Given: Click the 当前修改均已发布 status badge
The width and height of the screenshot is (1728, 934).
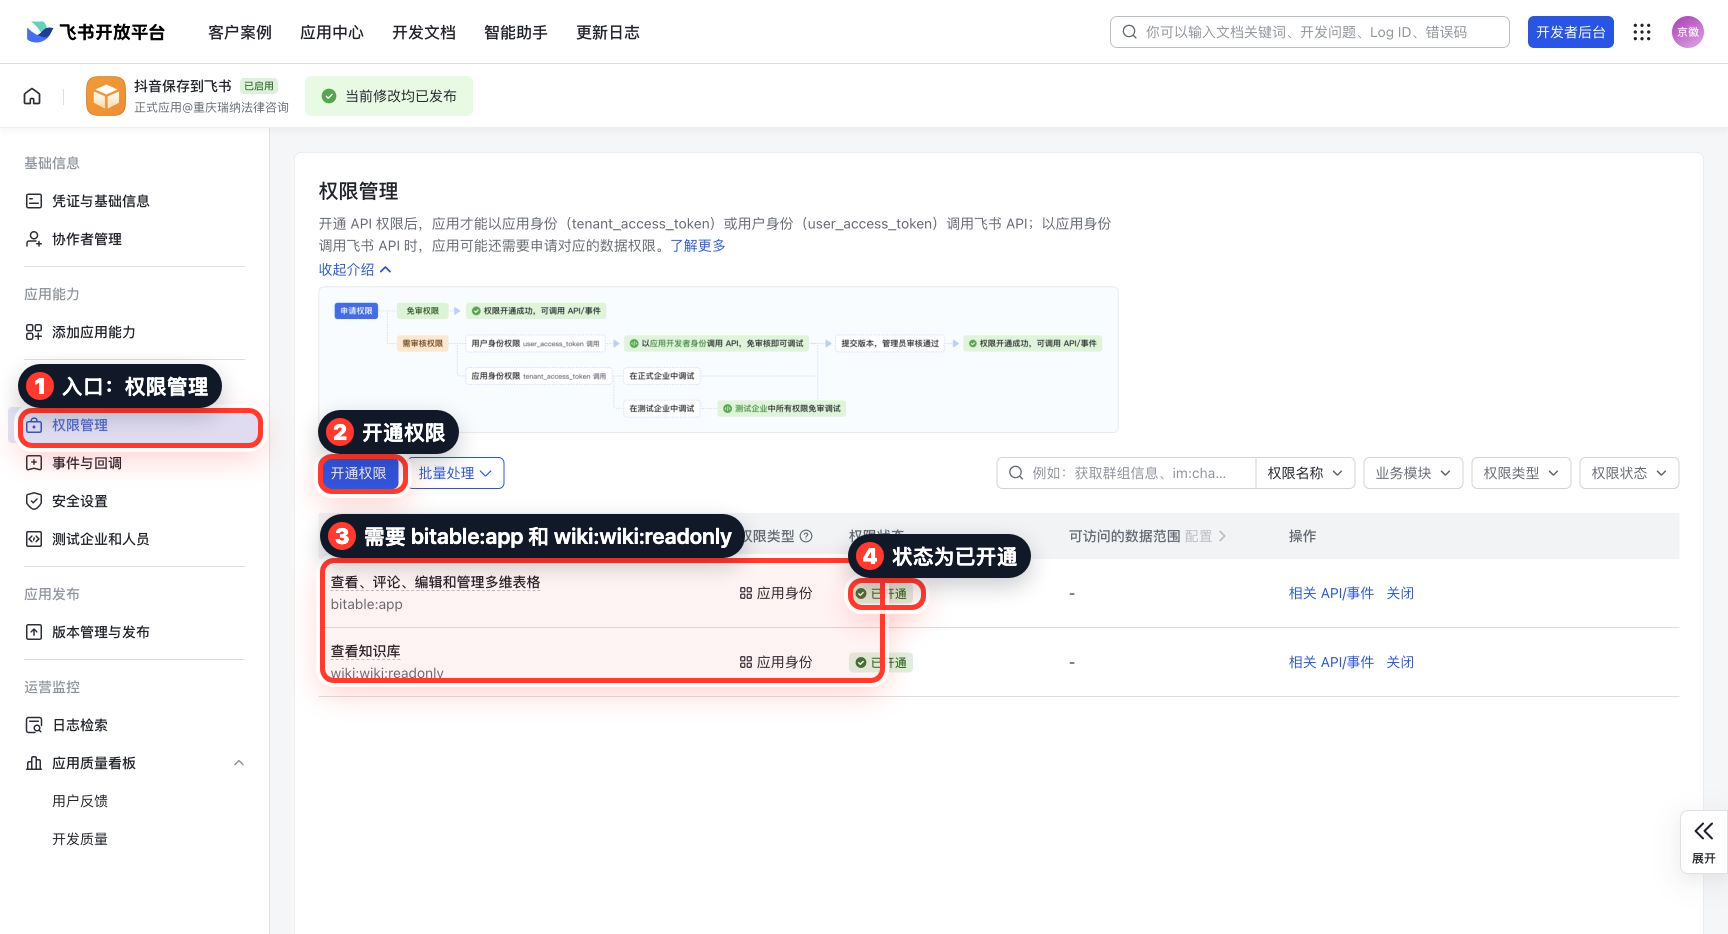Looking at the screenshot, I should [x=389, y=96].
